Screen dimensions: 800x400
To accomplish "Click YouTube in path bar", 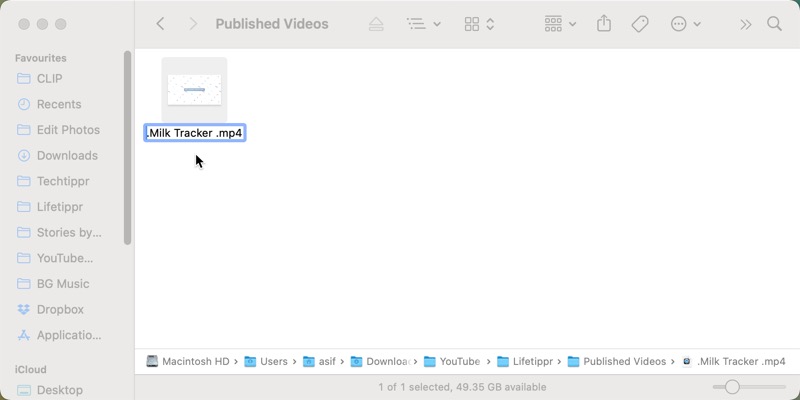I will tap(452, 361).
